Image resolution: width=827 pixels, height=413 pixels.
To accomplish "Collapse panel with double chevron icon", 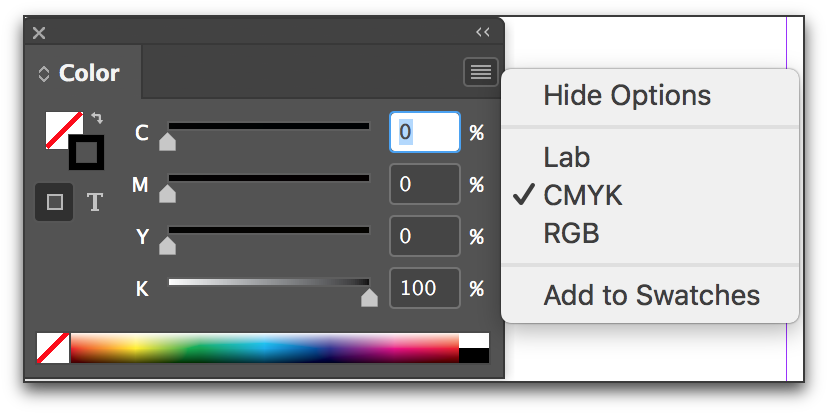I will click(x=483, y=32).
